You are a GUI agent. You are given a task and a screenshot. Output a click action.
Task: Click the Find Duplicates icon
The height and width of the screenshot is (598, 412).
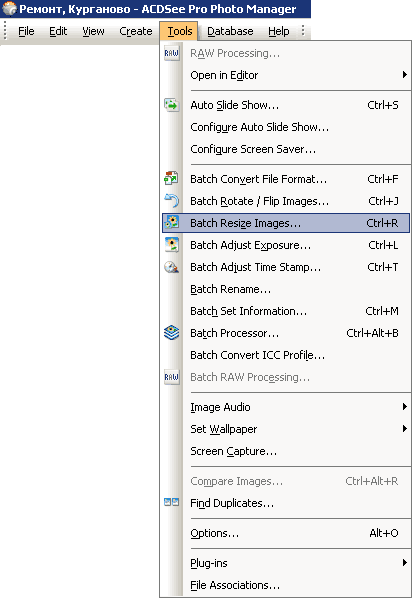[x=172, y=503]
